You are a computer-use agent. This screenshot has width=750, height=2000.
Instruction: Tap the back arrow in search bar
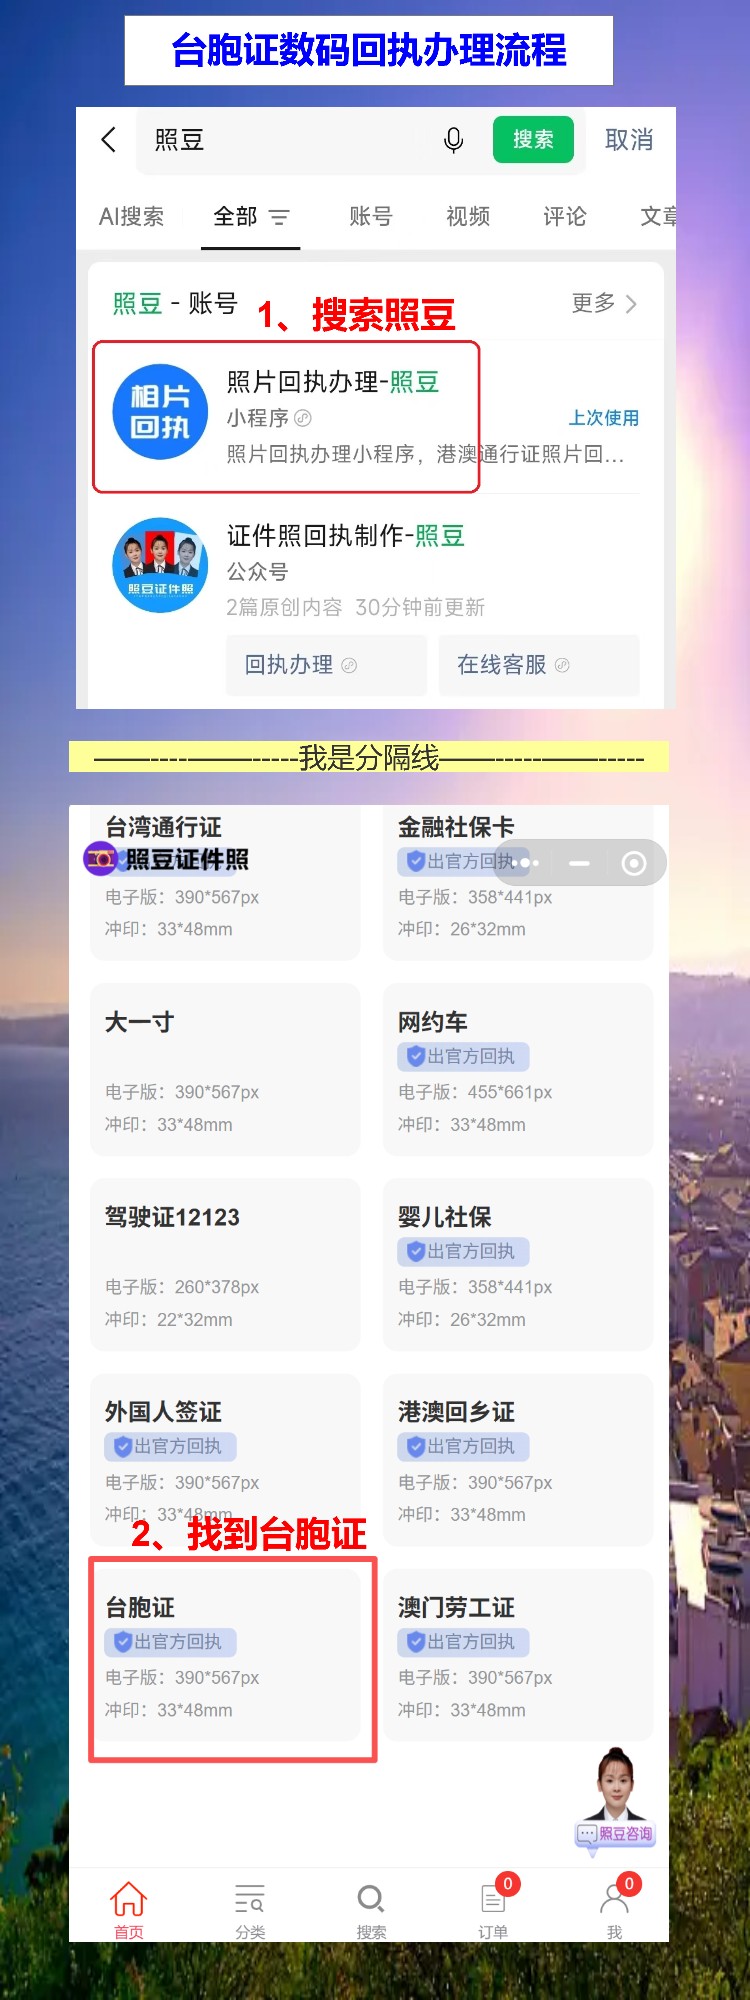tap(109, 139)
